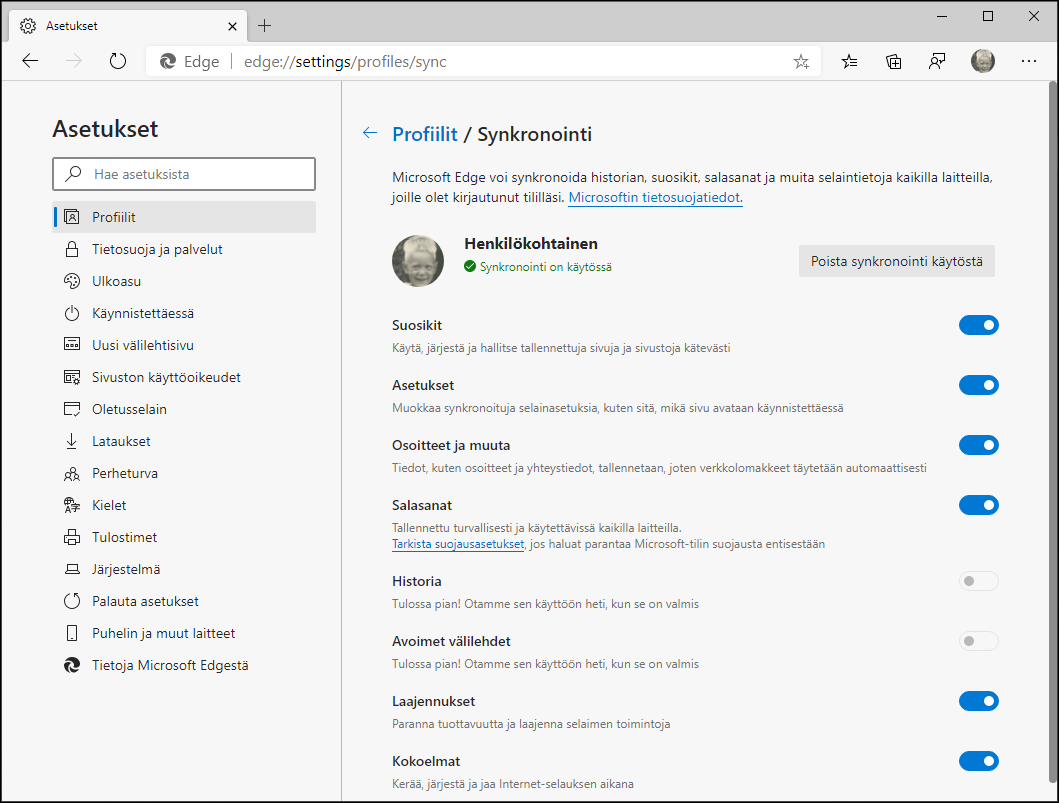
Task: Add this page to favorites via star icon
Action: [x=800, y=61]
